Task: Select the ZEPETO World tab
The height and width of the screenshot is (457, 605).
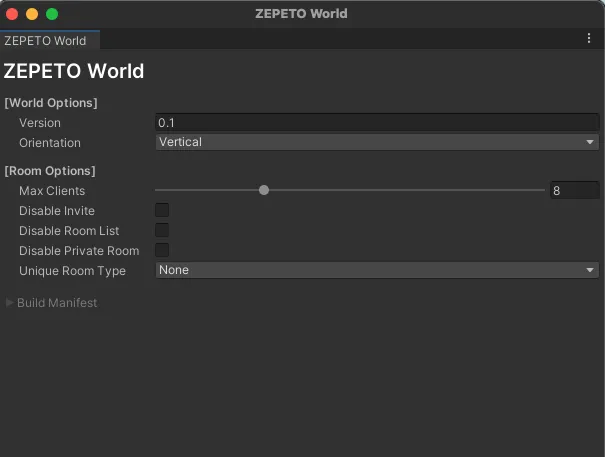Action: 46,41
